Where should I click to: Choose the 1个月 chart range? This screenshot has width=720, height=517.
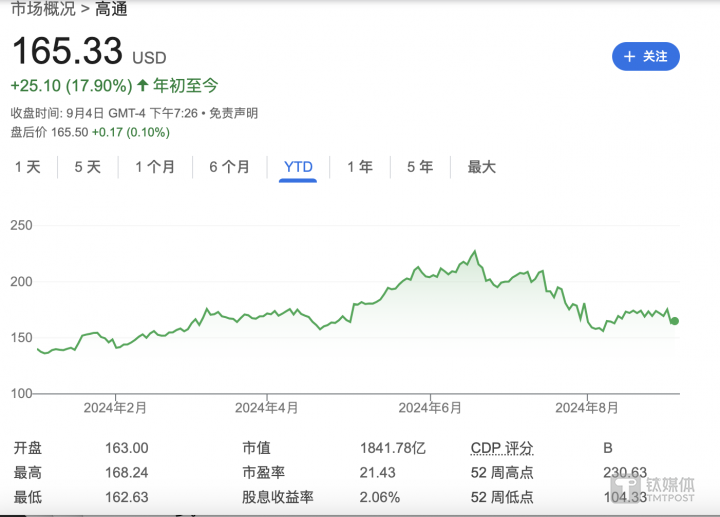coord(155,167)
